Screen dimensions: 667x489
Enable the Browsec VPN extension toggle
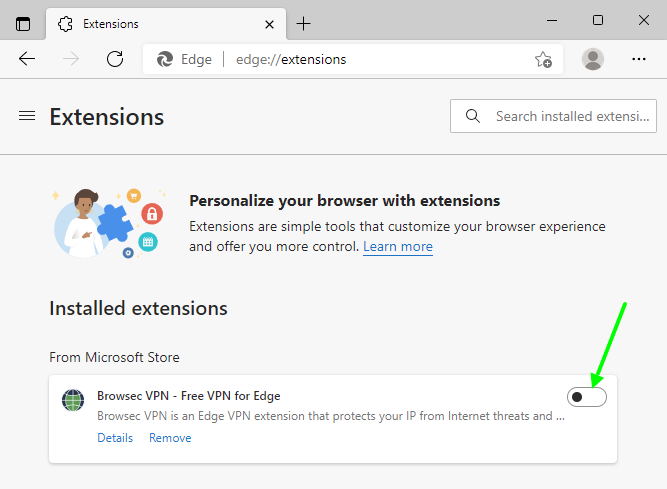[587, 398]
